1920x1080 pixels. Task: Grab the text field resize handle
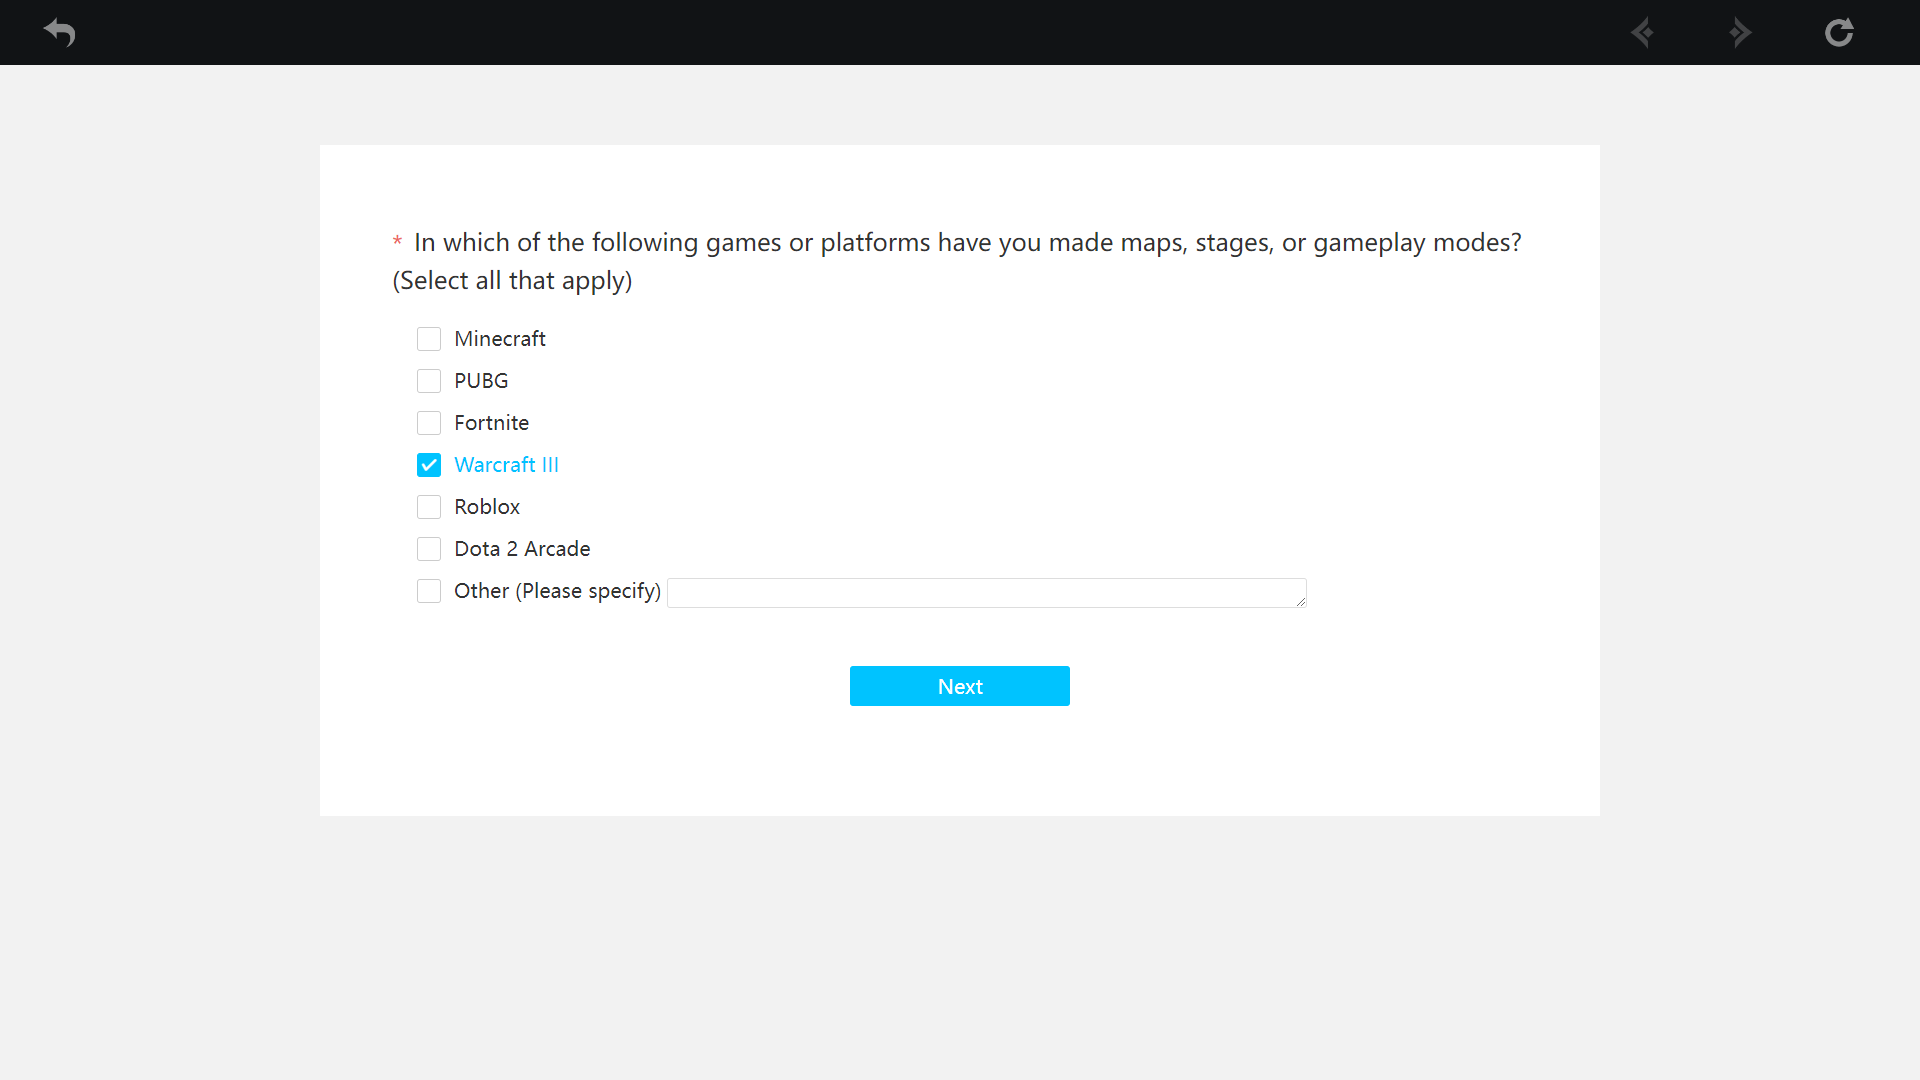coord(1301,601)
